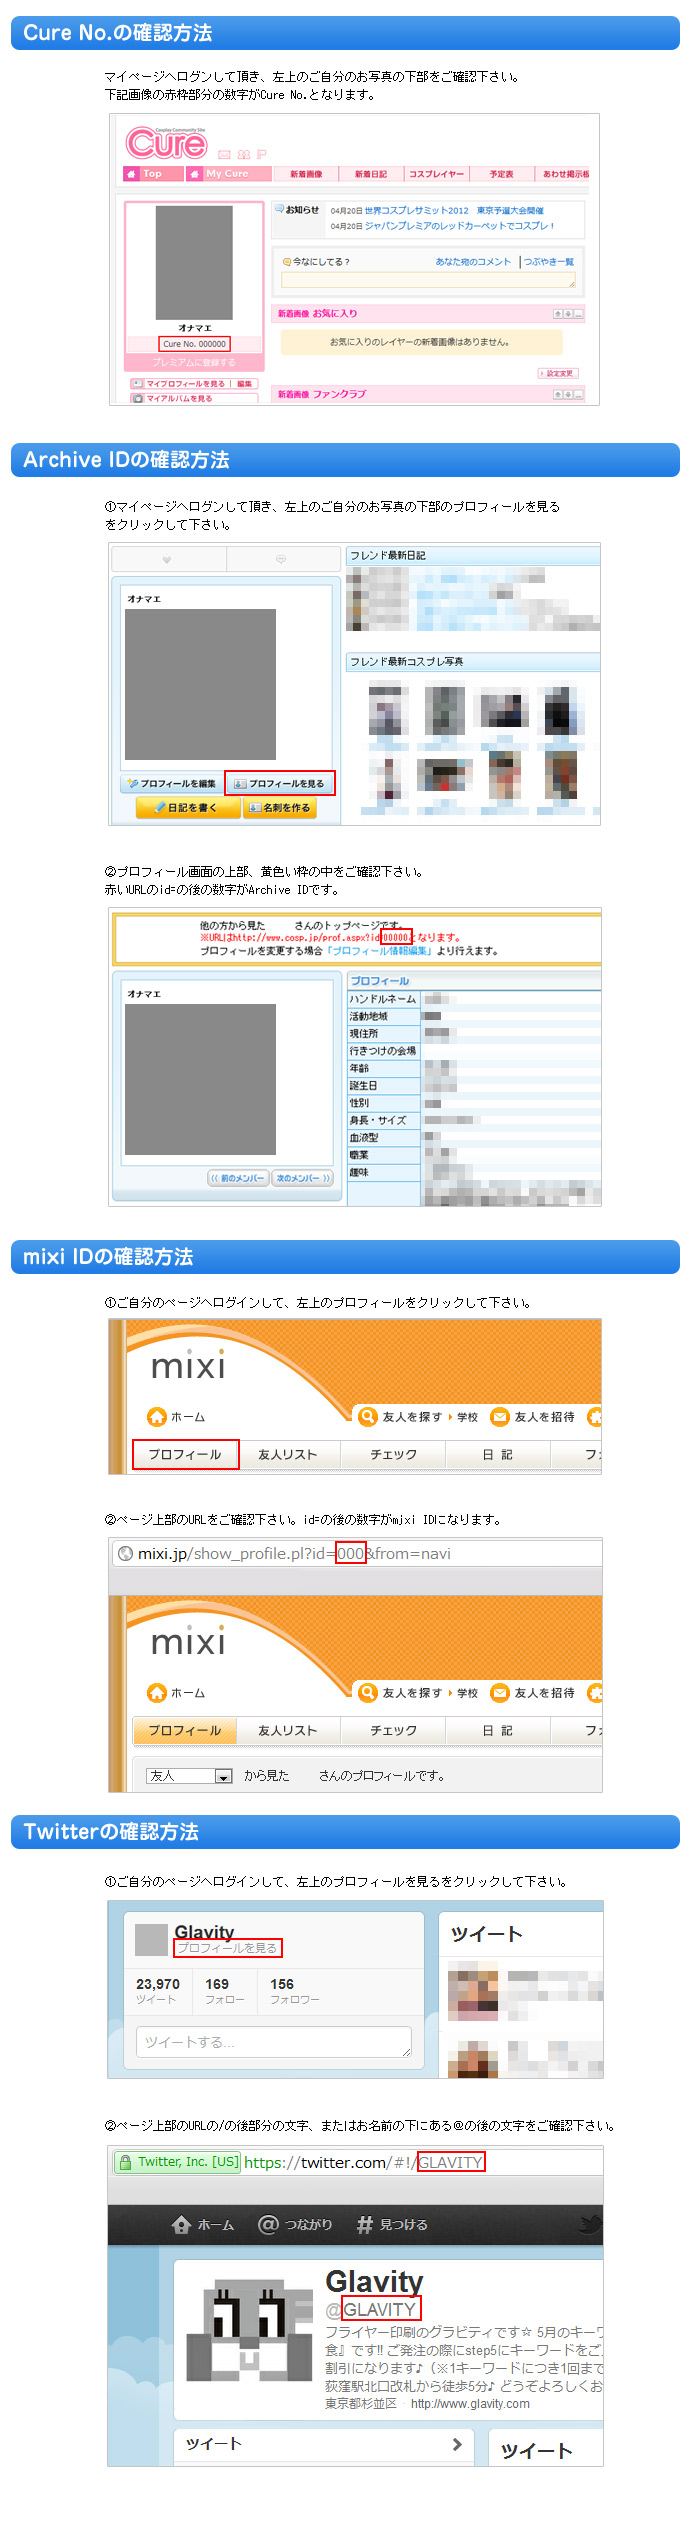
Task: Expand the ツイート chevron below the Glavity profile
Action: (457, 2443)
